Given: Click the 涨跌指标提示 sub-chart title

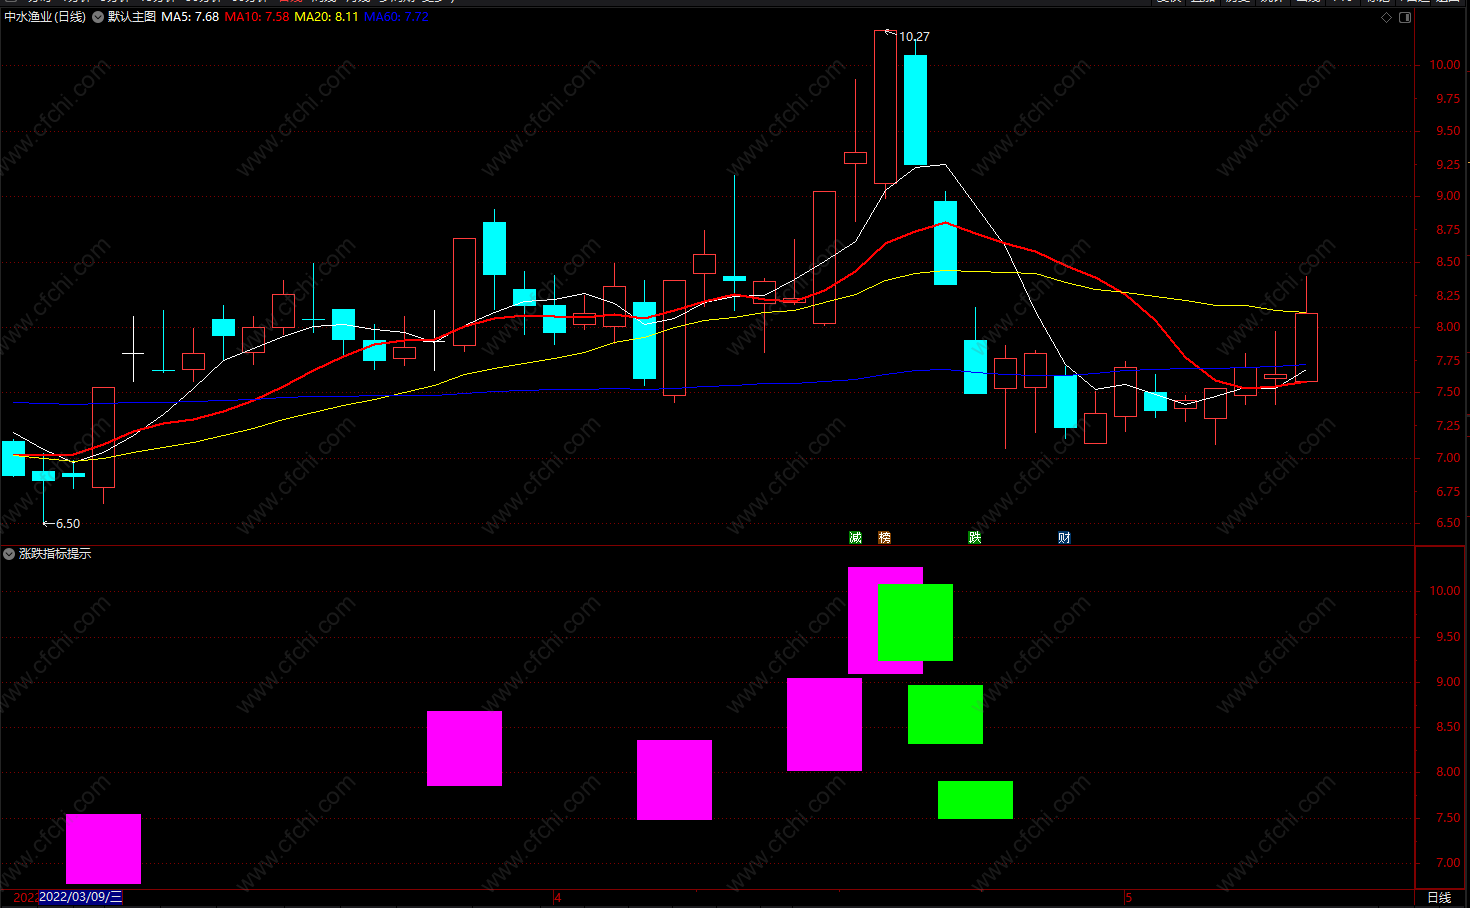Looking at the screenshot, I should click(55, 554).
